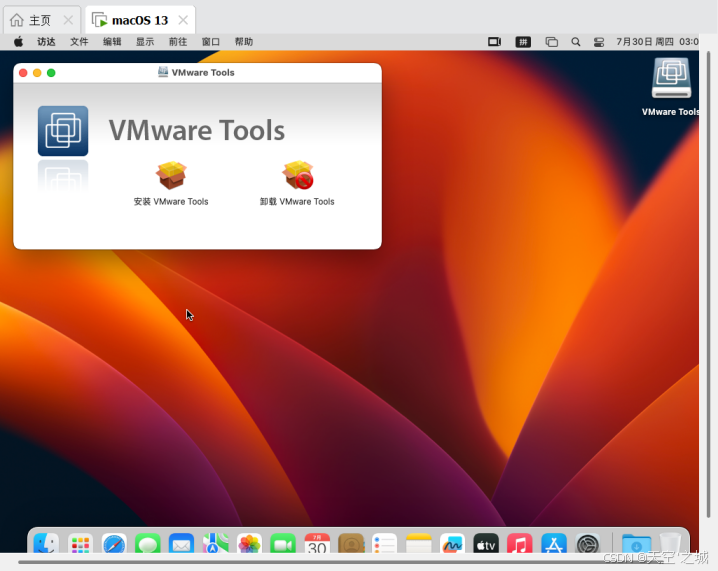This screenshot has height=571, width=718.
Task: Zoom the VMware Tools window with green button
Action: coord(51,73)
